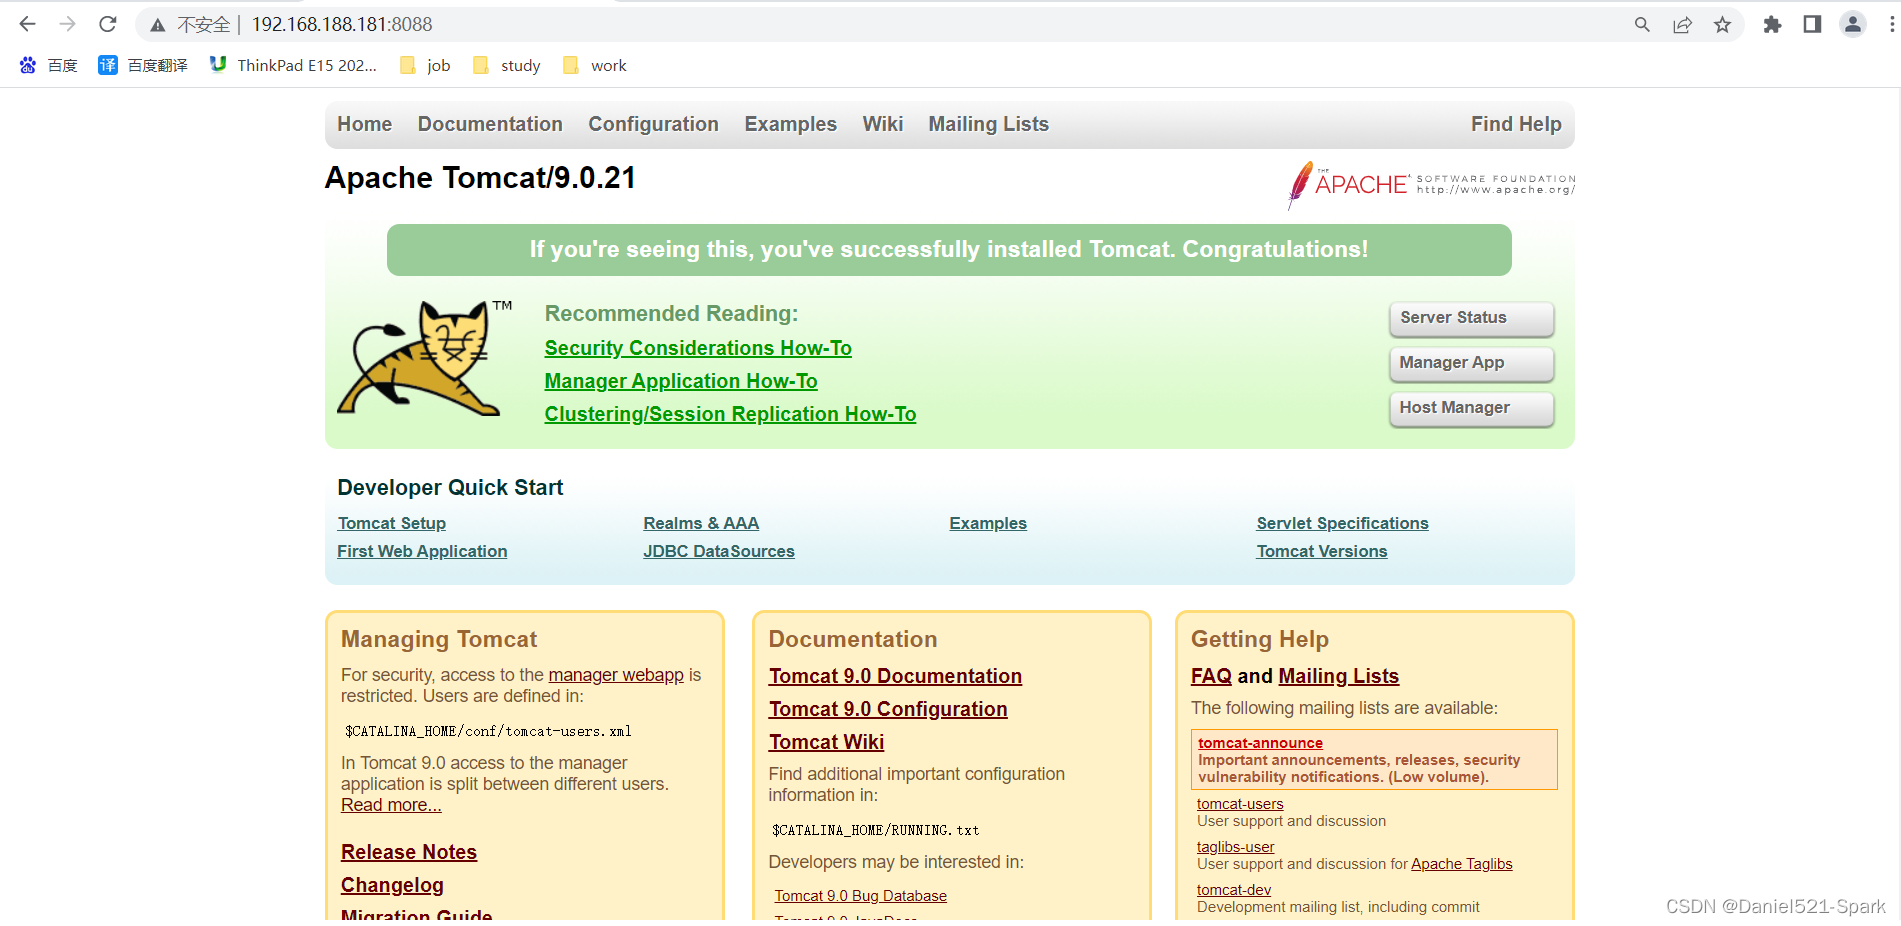Open the Documentation nav item

coord(490,124)
